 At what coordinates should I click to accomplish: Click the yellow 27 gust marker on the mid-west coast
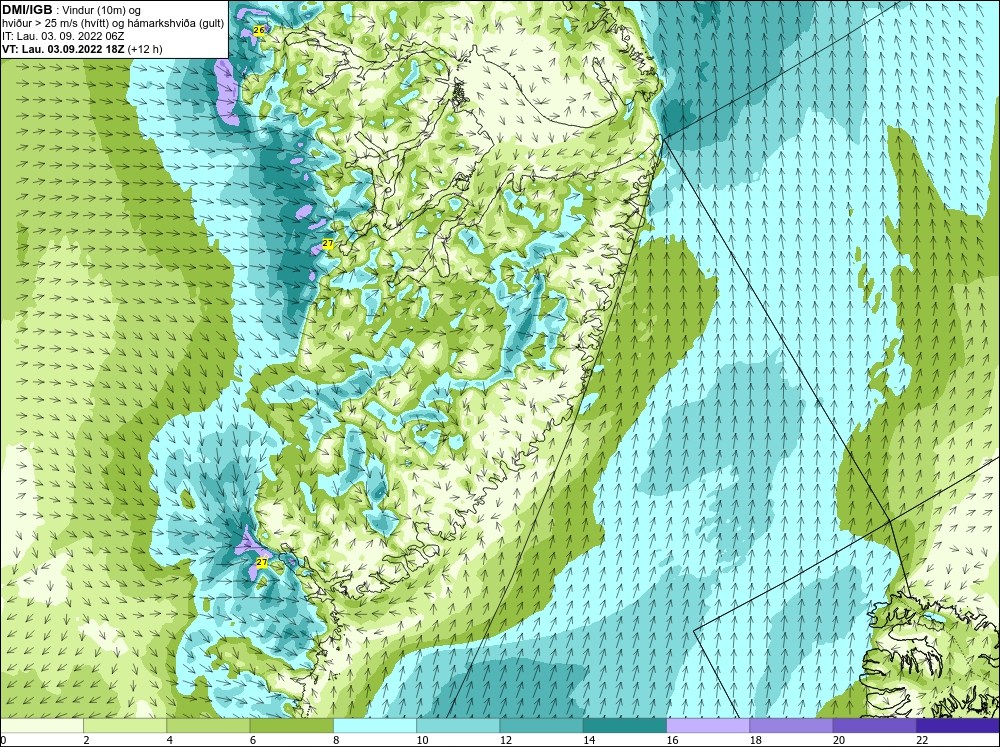(x=328, y=244)
